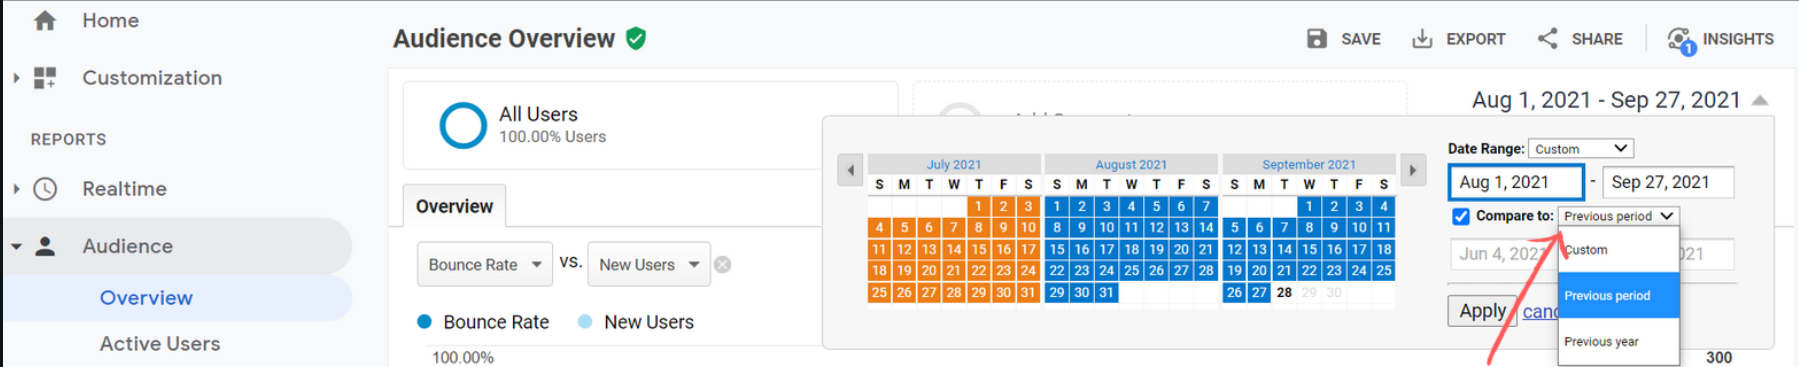
Task: Go to previous month in calendar
Action: point(850,170)
